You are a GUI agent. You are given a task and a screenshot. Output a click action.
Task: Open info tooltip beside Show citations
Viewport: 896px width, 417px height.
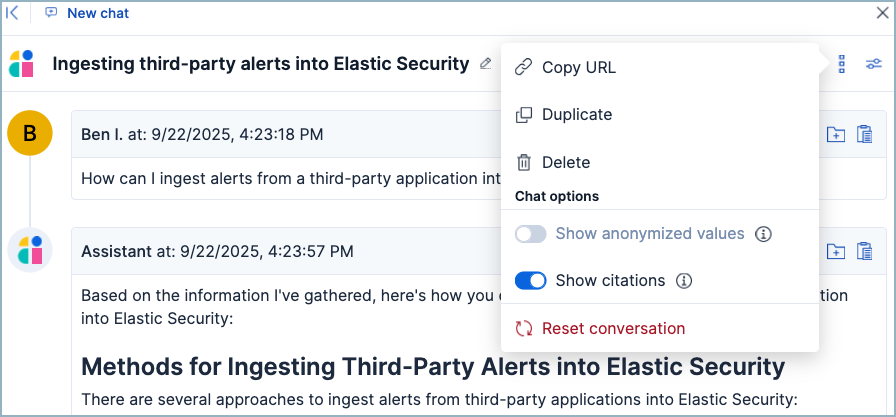684,281
